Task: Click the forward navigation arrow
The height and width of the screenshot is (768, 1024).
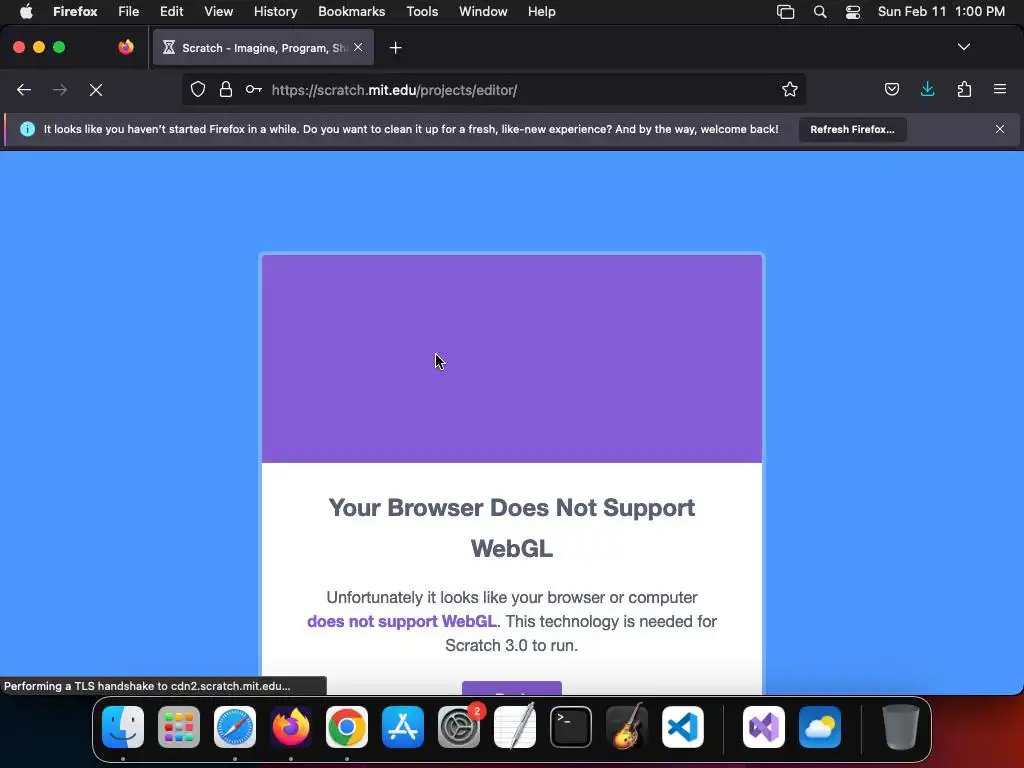Action: (x=60, y=90)
